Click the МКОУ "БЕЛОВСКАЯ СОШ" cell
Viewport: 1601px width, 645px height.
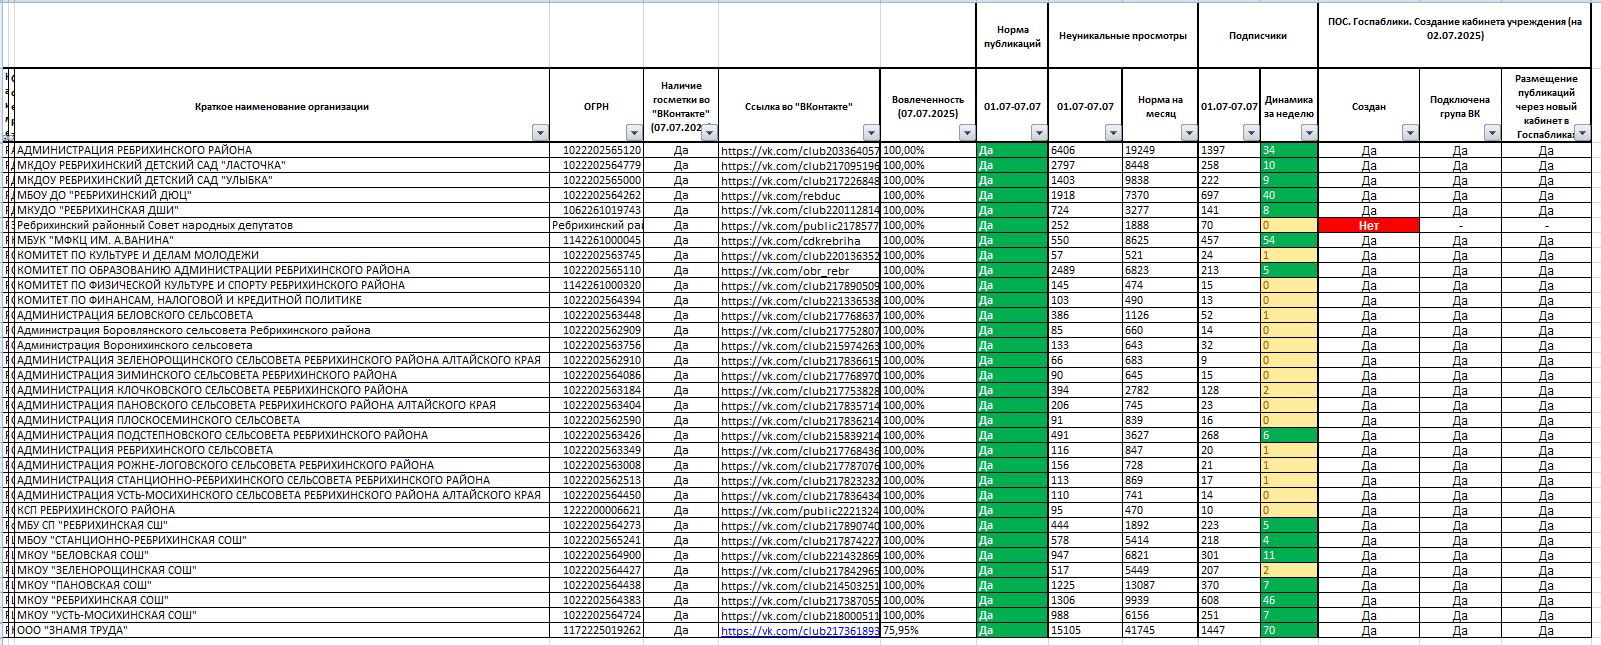(x=282, y=556)
